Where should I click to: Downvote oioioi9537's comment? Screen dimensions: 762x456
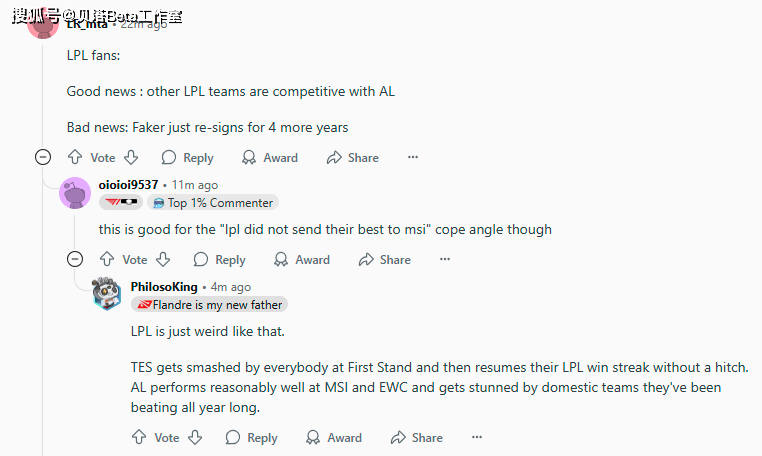[x=163, y=259]
